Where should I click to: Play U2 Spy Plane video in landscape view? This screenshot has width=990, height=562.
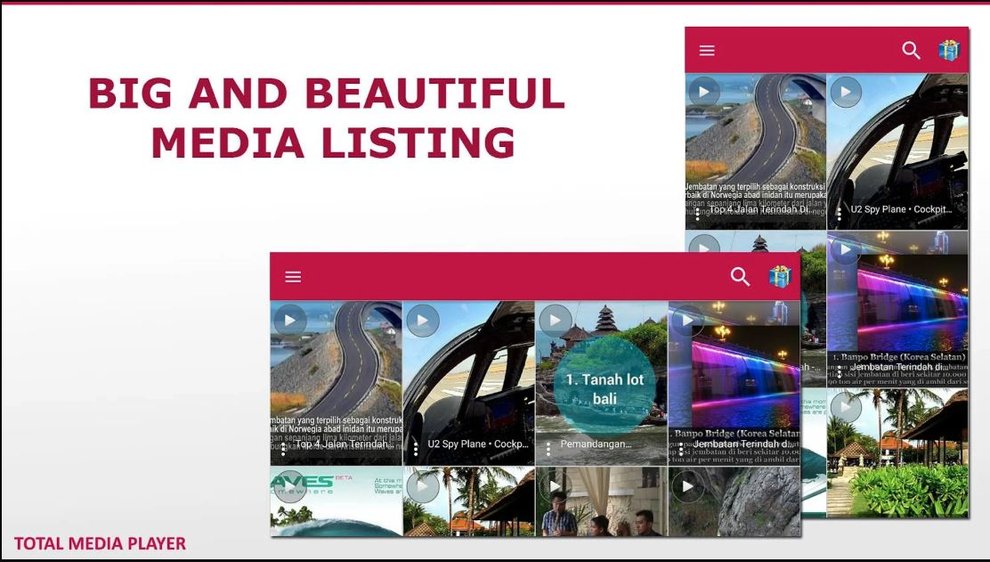tap(423, 321)
